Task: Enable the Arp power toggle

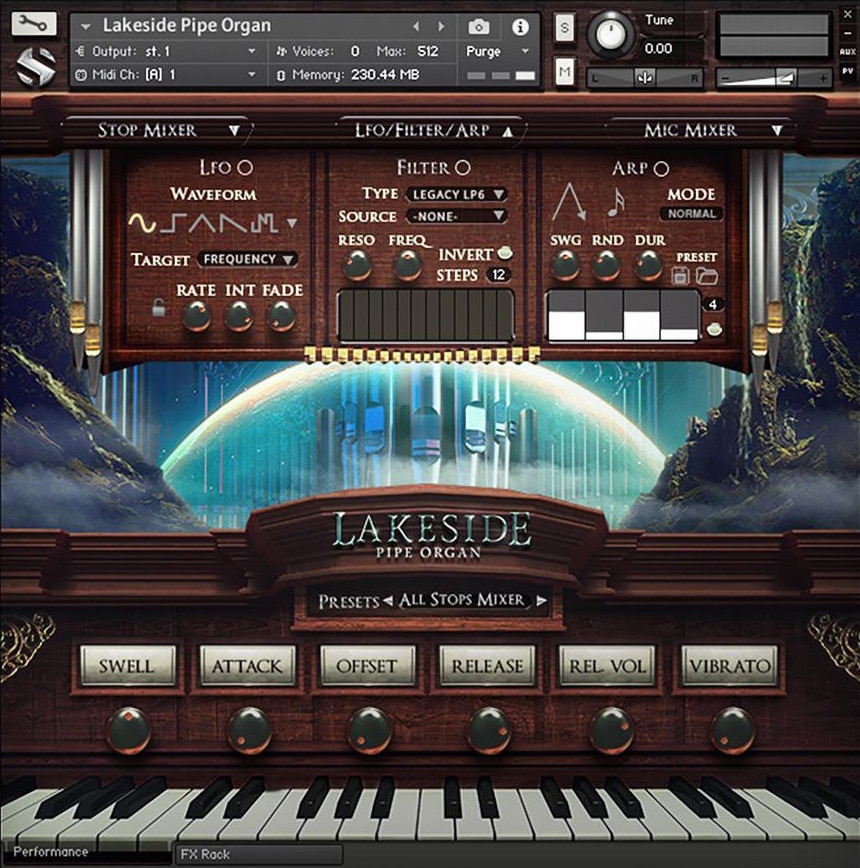Action: (661, 168)
